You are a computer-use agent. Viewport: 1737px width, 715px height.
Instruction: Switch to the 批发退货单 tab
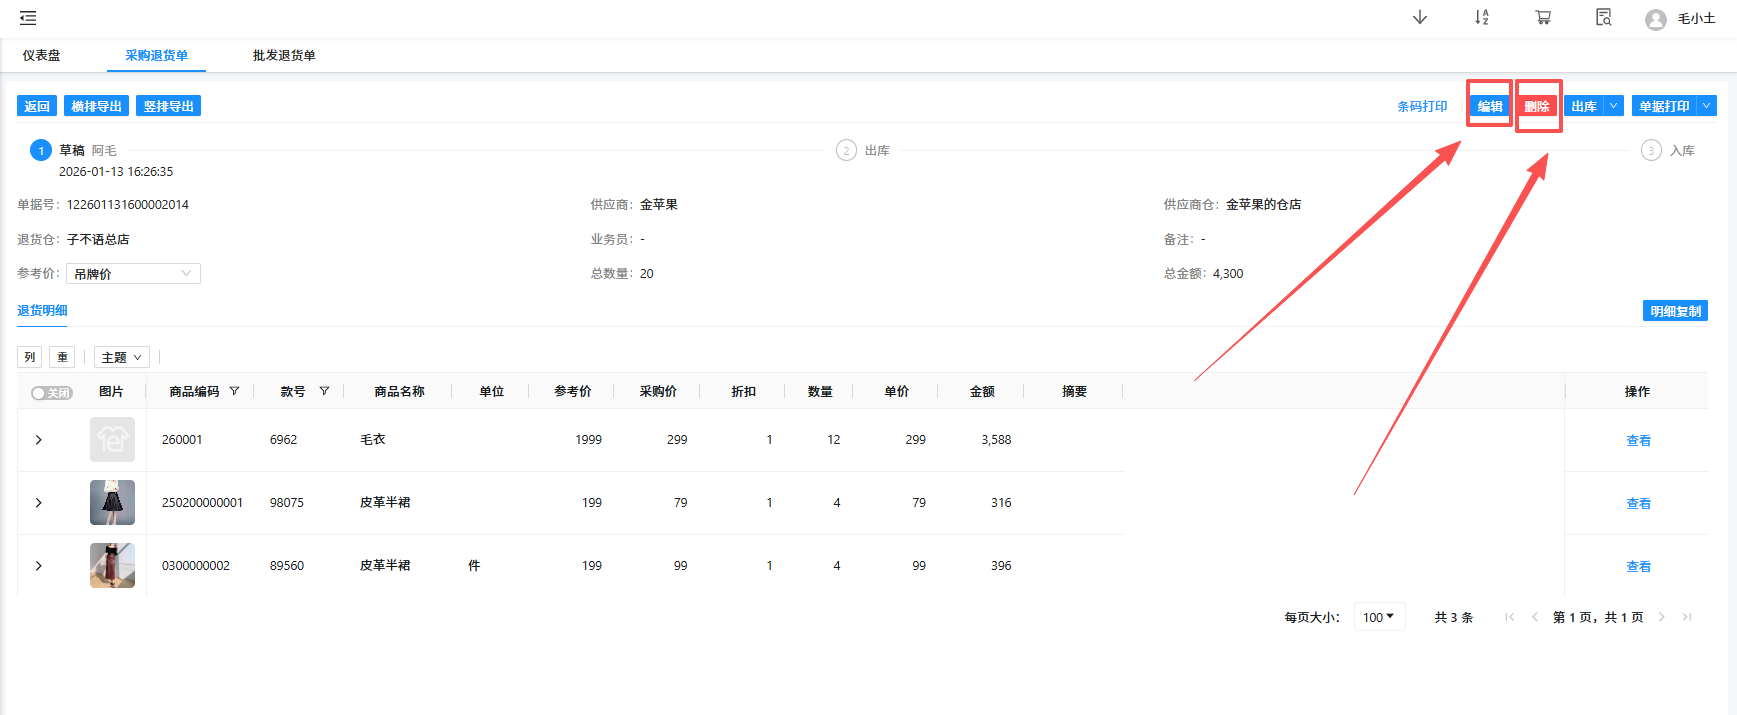tap(284, 56)
